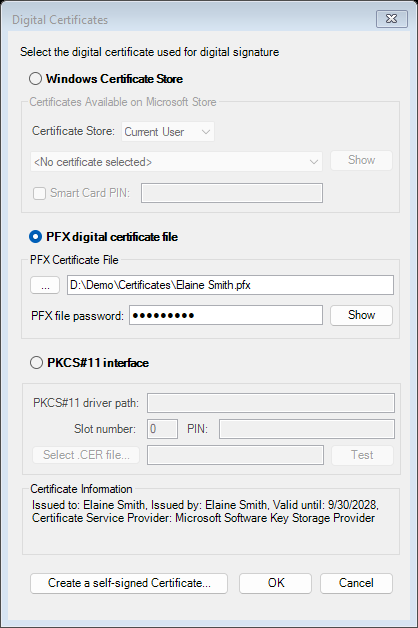
Task: Confirm with the OK button
Action: click(275, 583)
